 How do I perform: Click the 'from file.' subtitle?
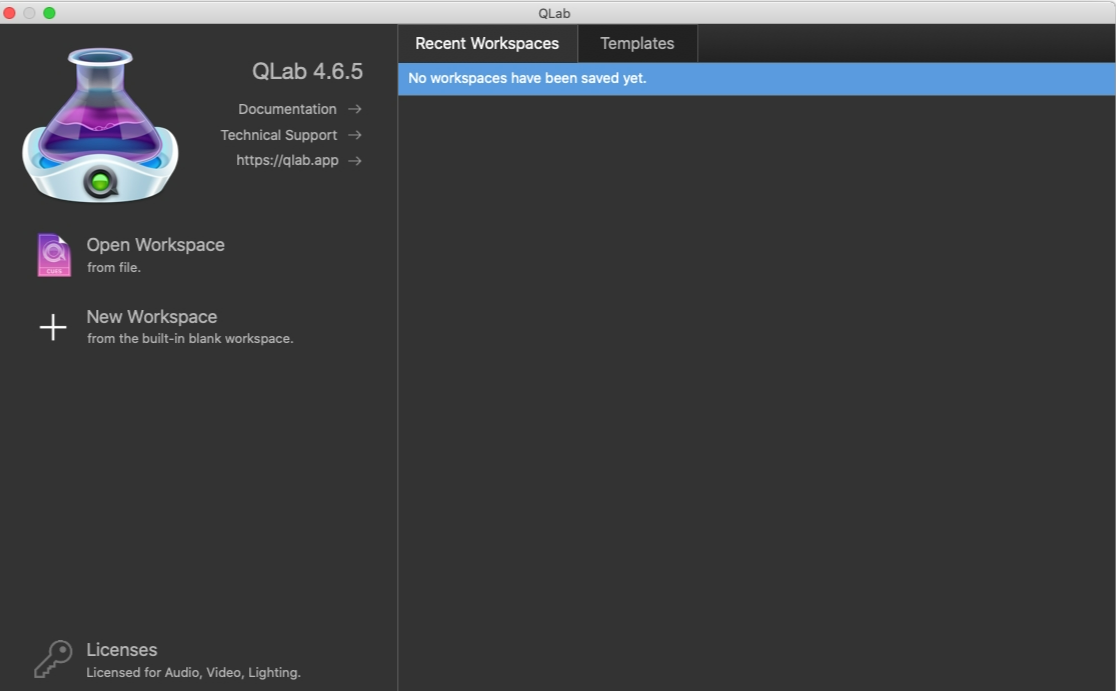(x=114, y=268)
